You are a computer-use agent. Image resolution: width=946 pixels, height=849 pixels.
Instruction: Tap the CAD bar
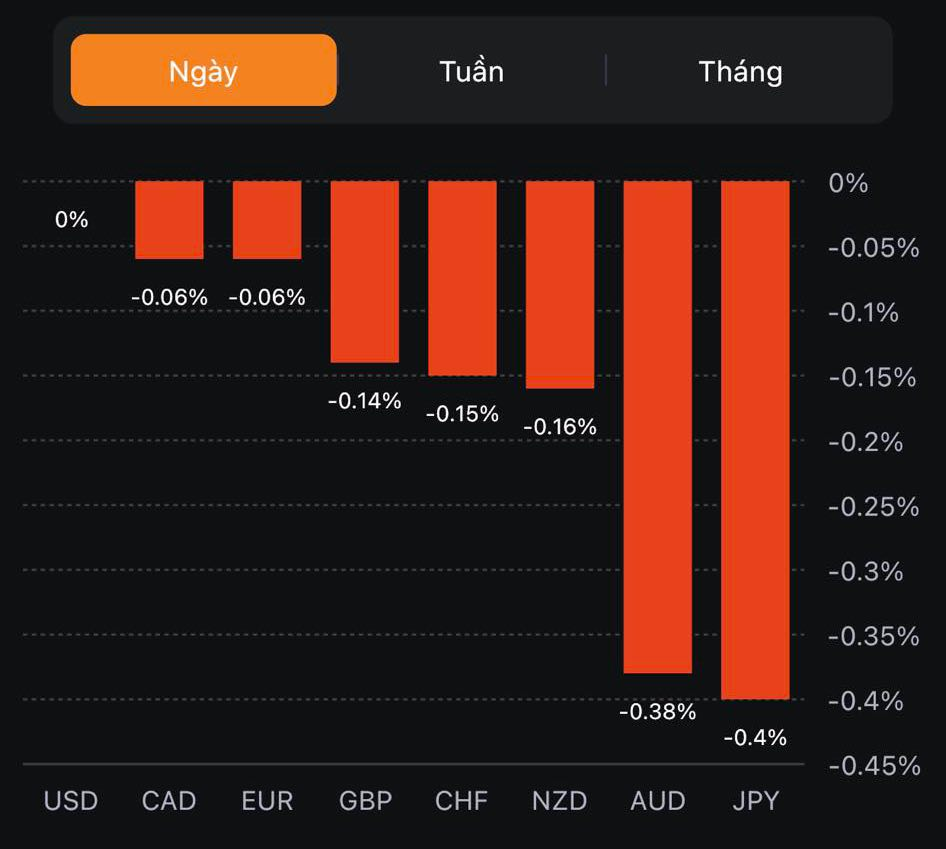coord(169,220)
